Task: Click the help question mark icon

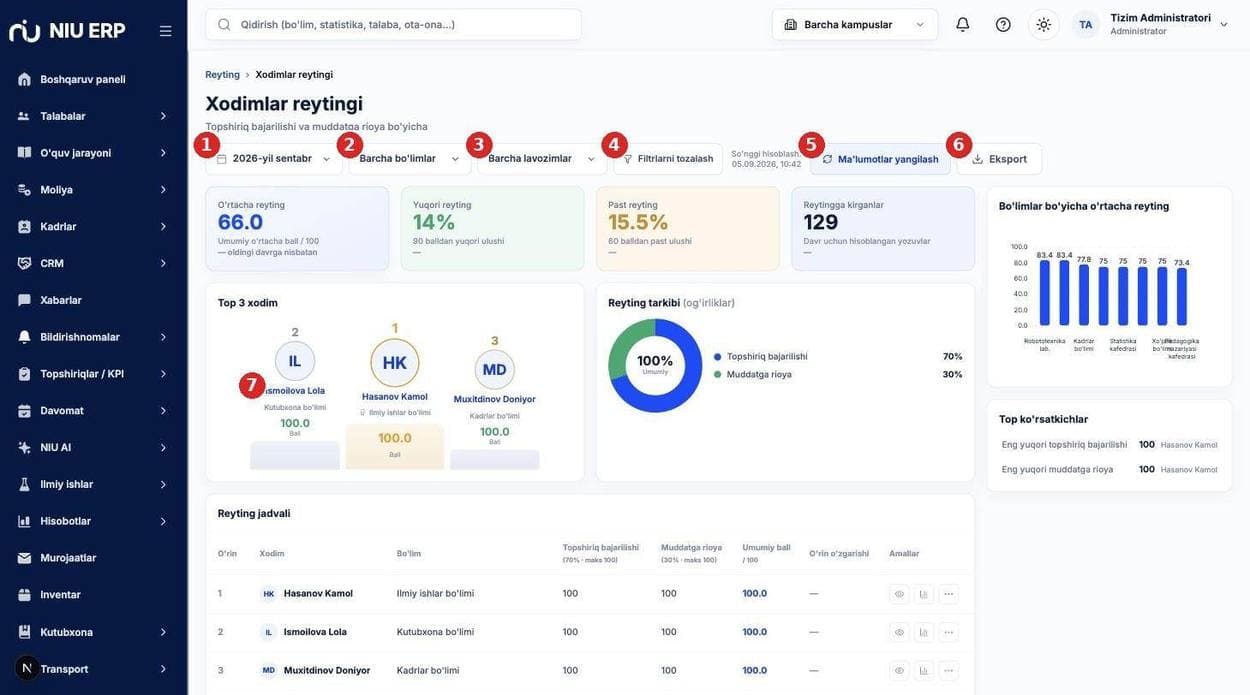Action: pos(1003,24)
